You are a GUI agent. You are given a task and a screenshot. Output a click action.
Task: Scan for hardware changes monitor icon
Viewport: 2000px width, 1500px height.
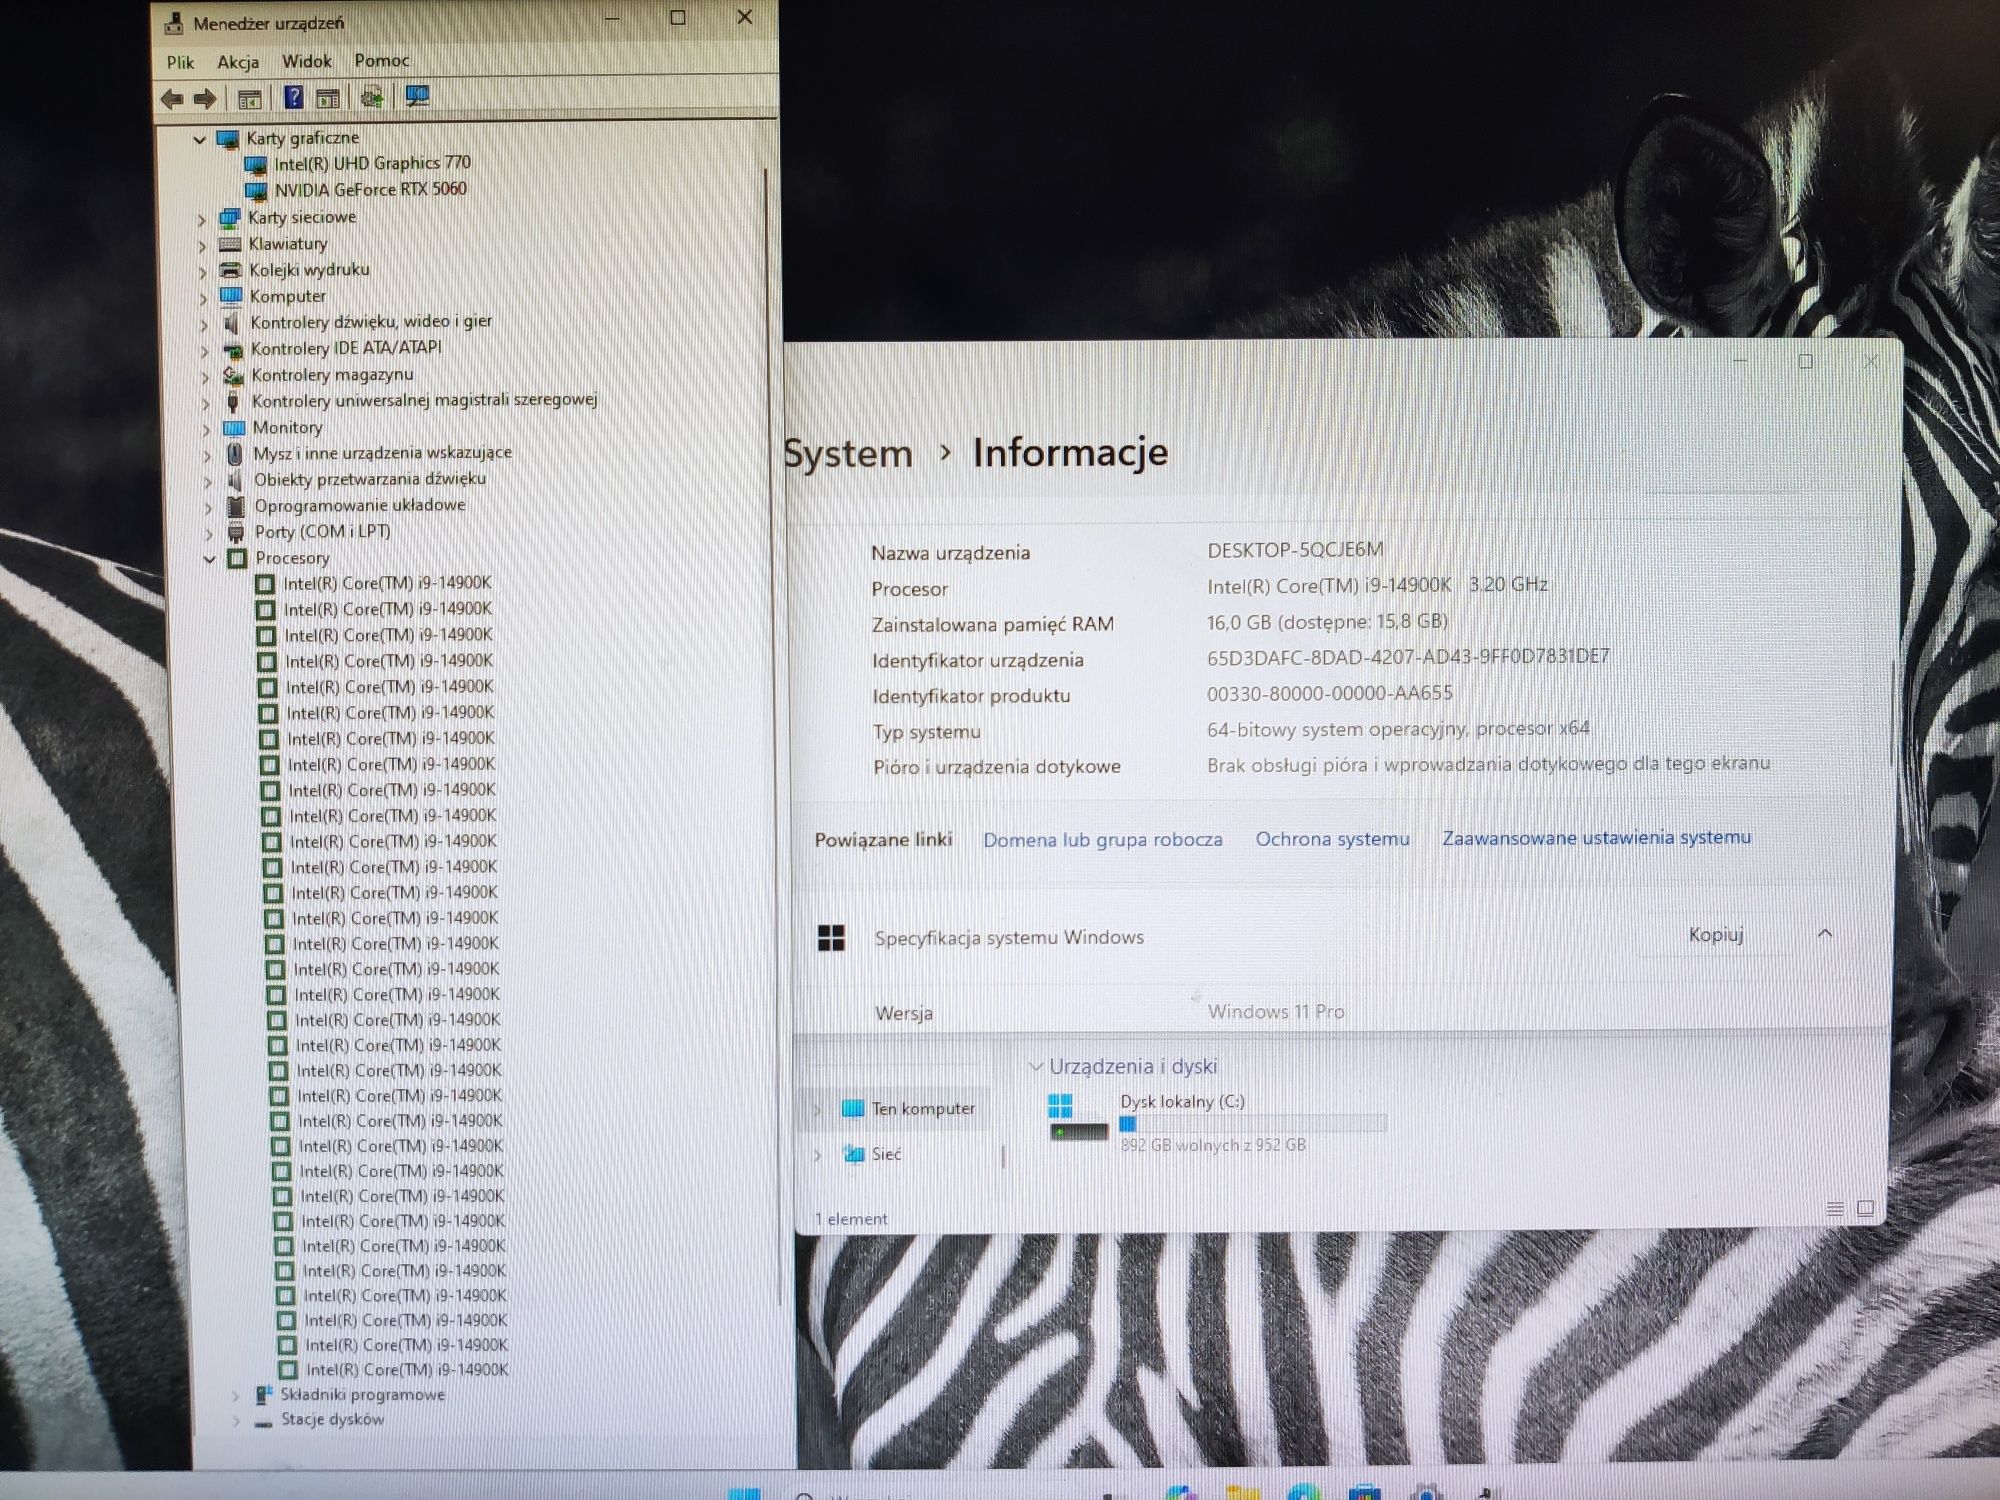(417, 96)
